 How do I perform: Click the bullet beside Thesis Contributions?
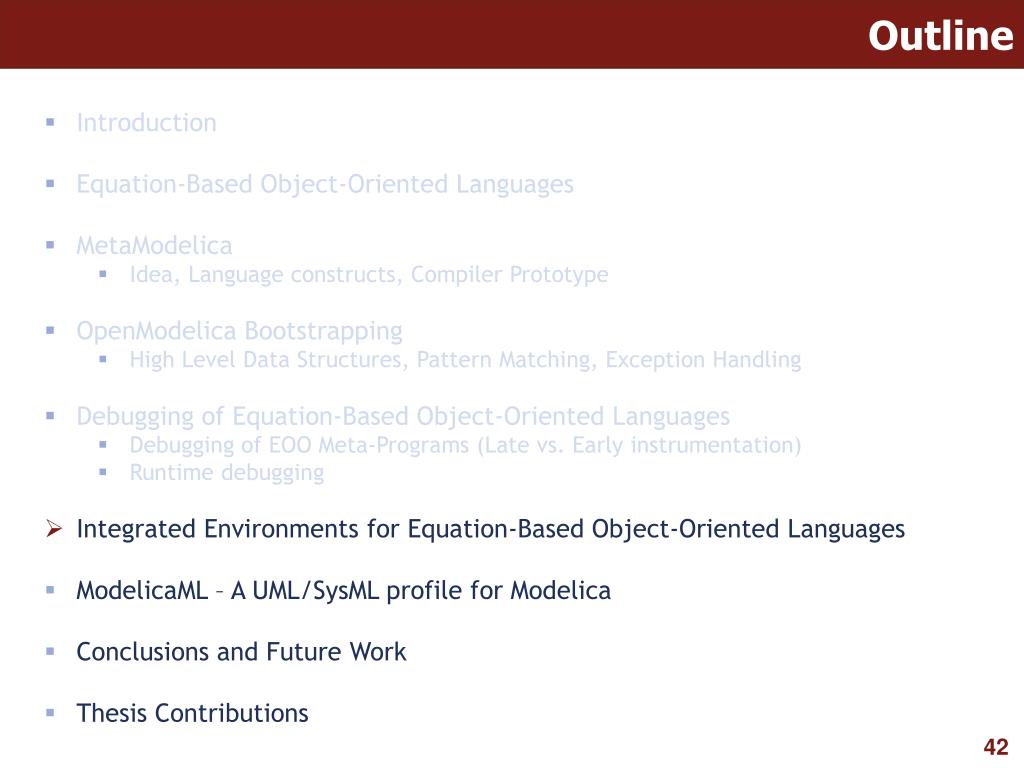coord(50,712)
